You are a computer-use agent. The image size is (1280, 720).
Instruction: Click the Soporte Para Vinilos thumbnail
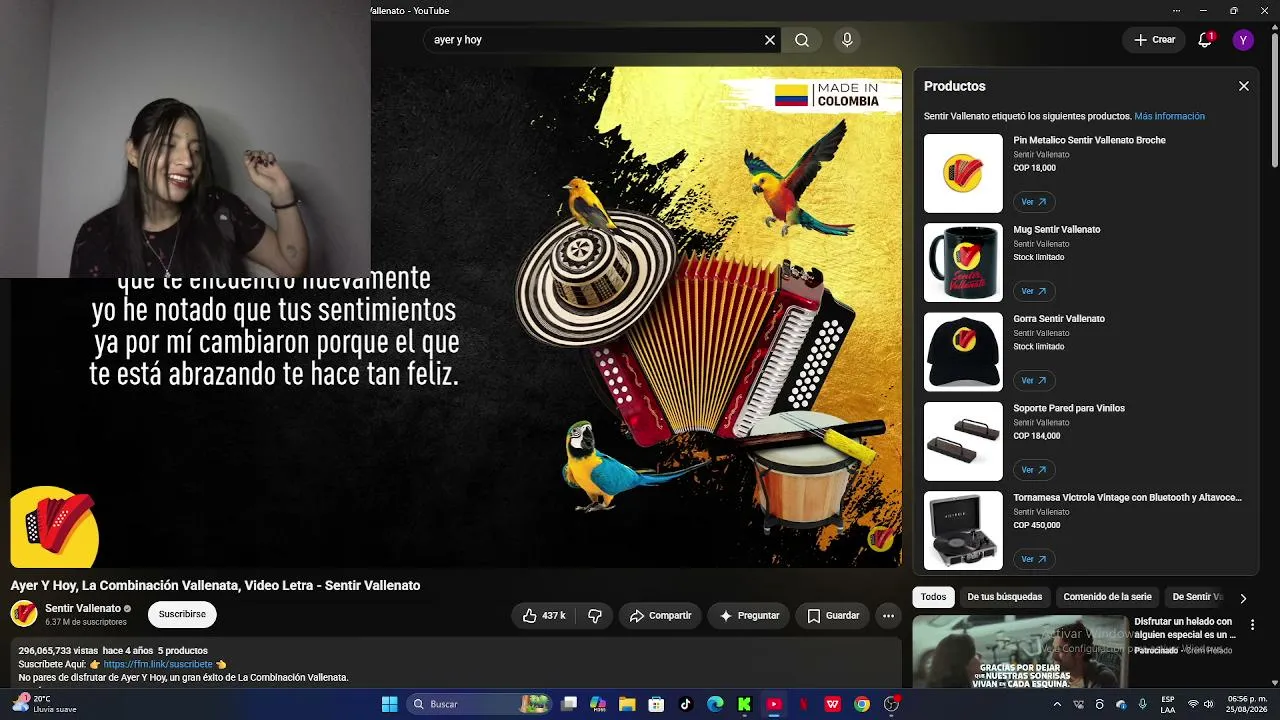(x=963, y=441)
